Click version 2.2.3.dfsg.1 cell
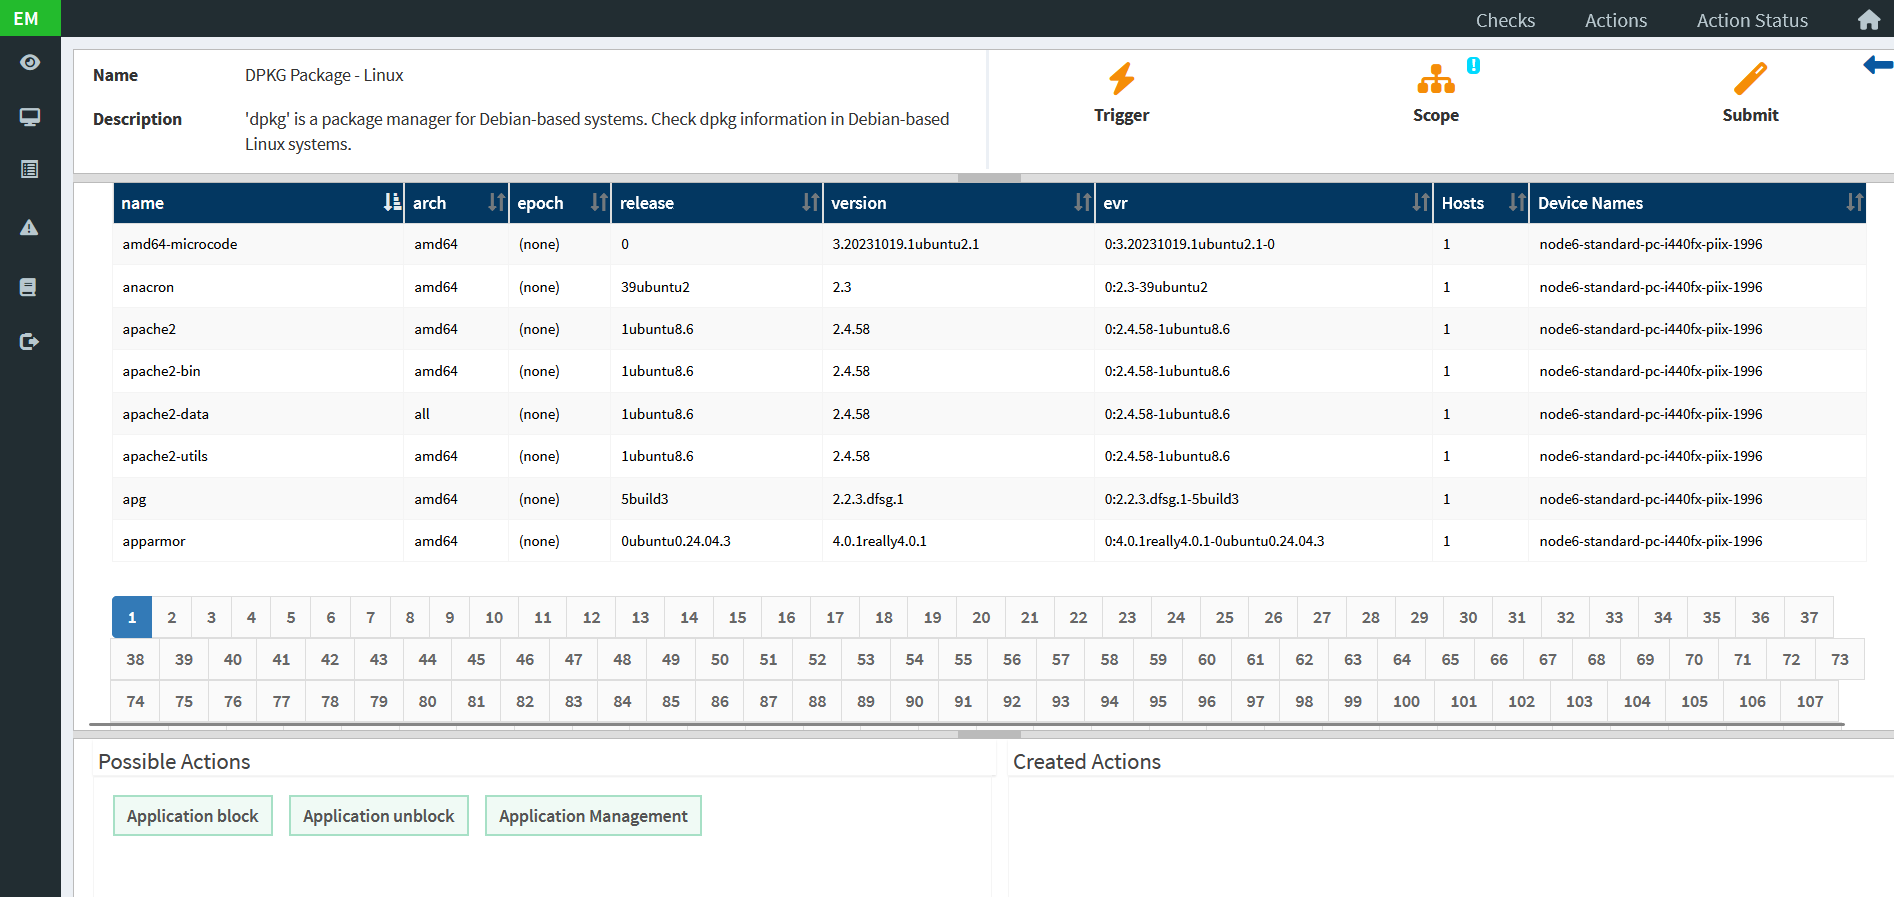 click(868, 499)
